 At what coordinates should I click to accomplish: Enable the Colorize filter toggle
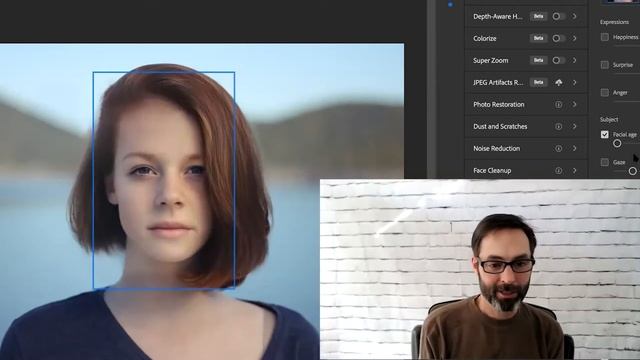(x=558, y=38)
